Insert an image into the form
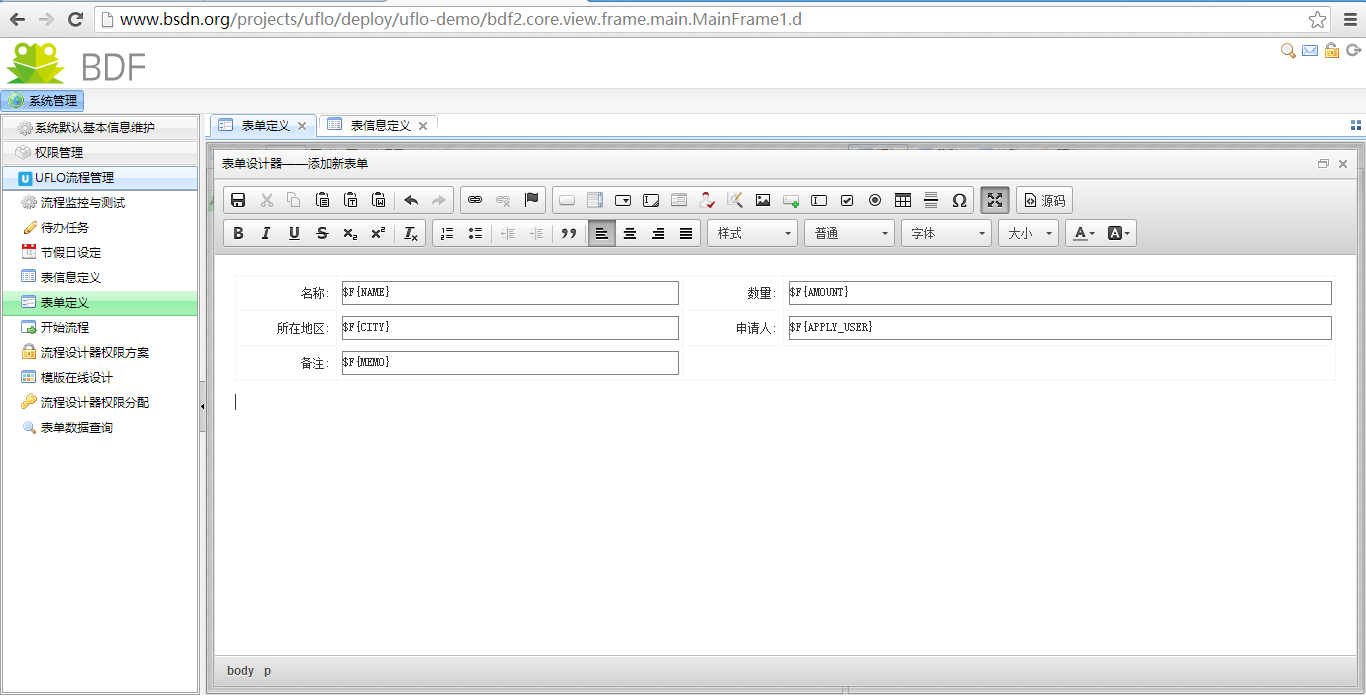The height and width of the screenshot is (696, 1366). 763,200
